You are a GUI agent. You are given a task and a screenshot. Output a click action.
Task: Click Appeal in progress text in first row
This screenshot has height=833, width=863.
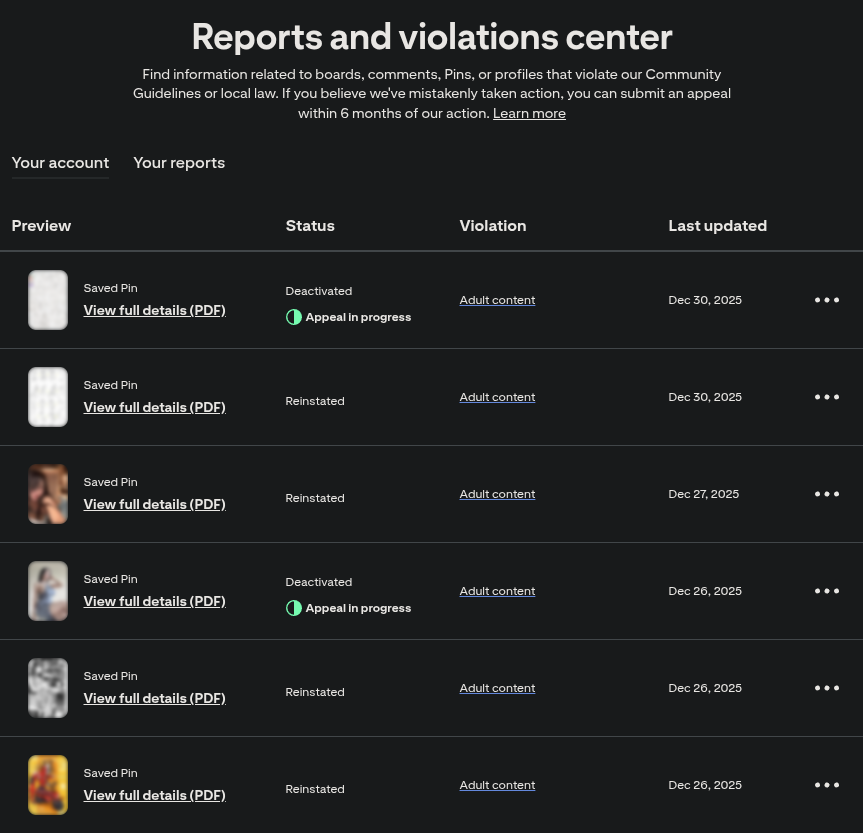(358, 317)
